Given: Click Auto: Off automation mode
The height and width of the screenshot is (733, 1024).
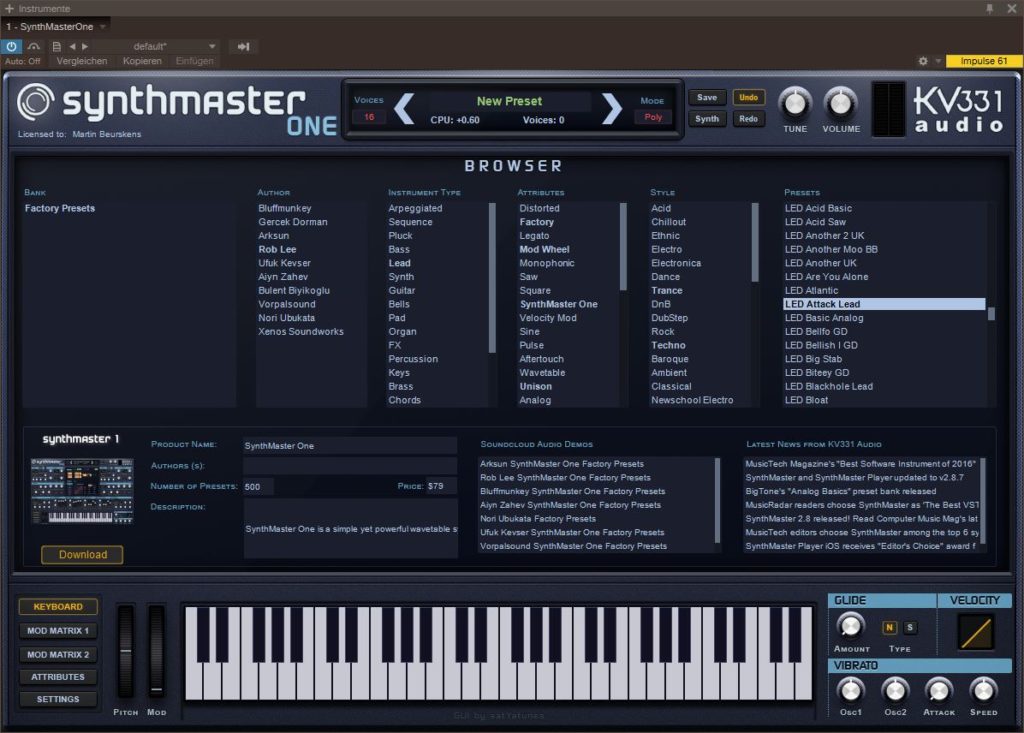Looking at the screenshot, I should coord(23,61).
